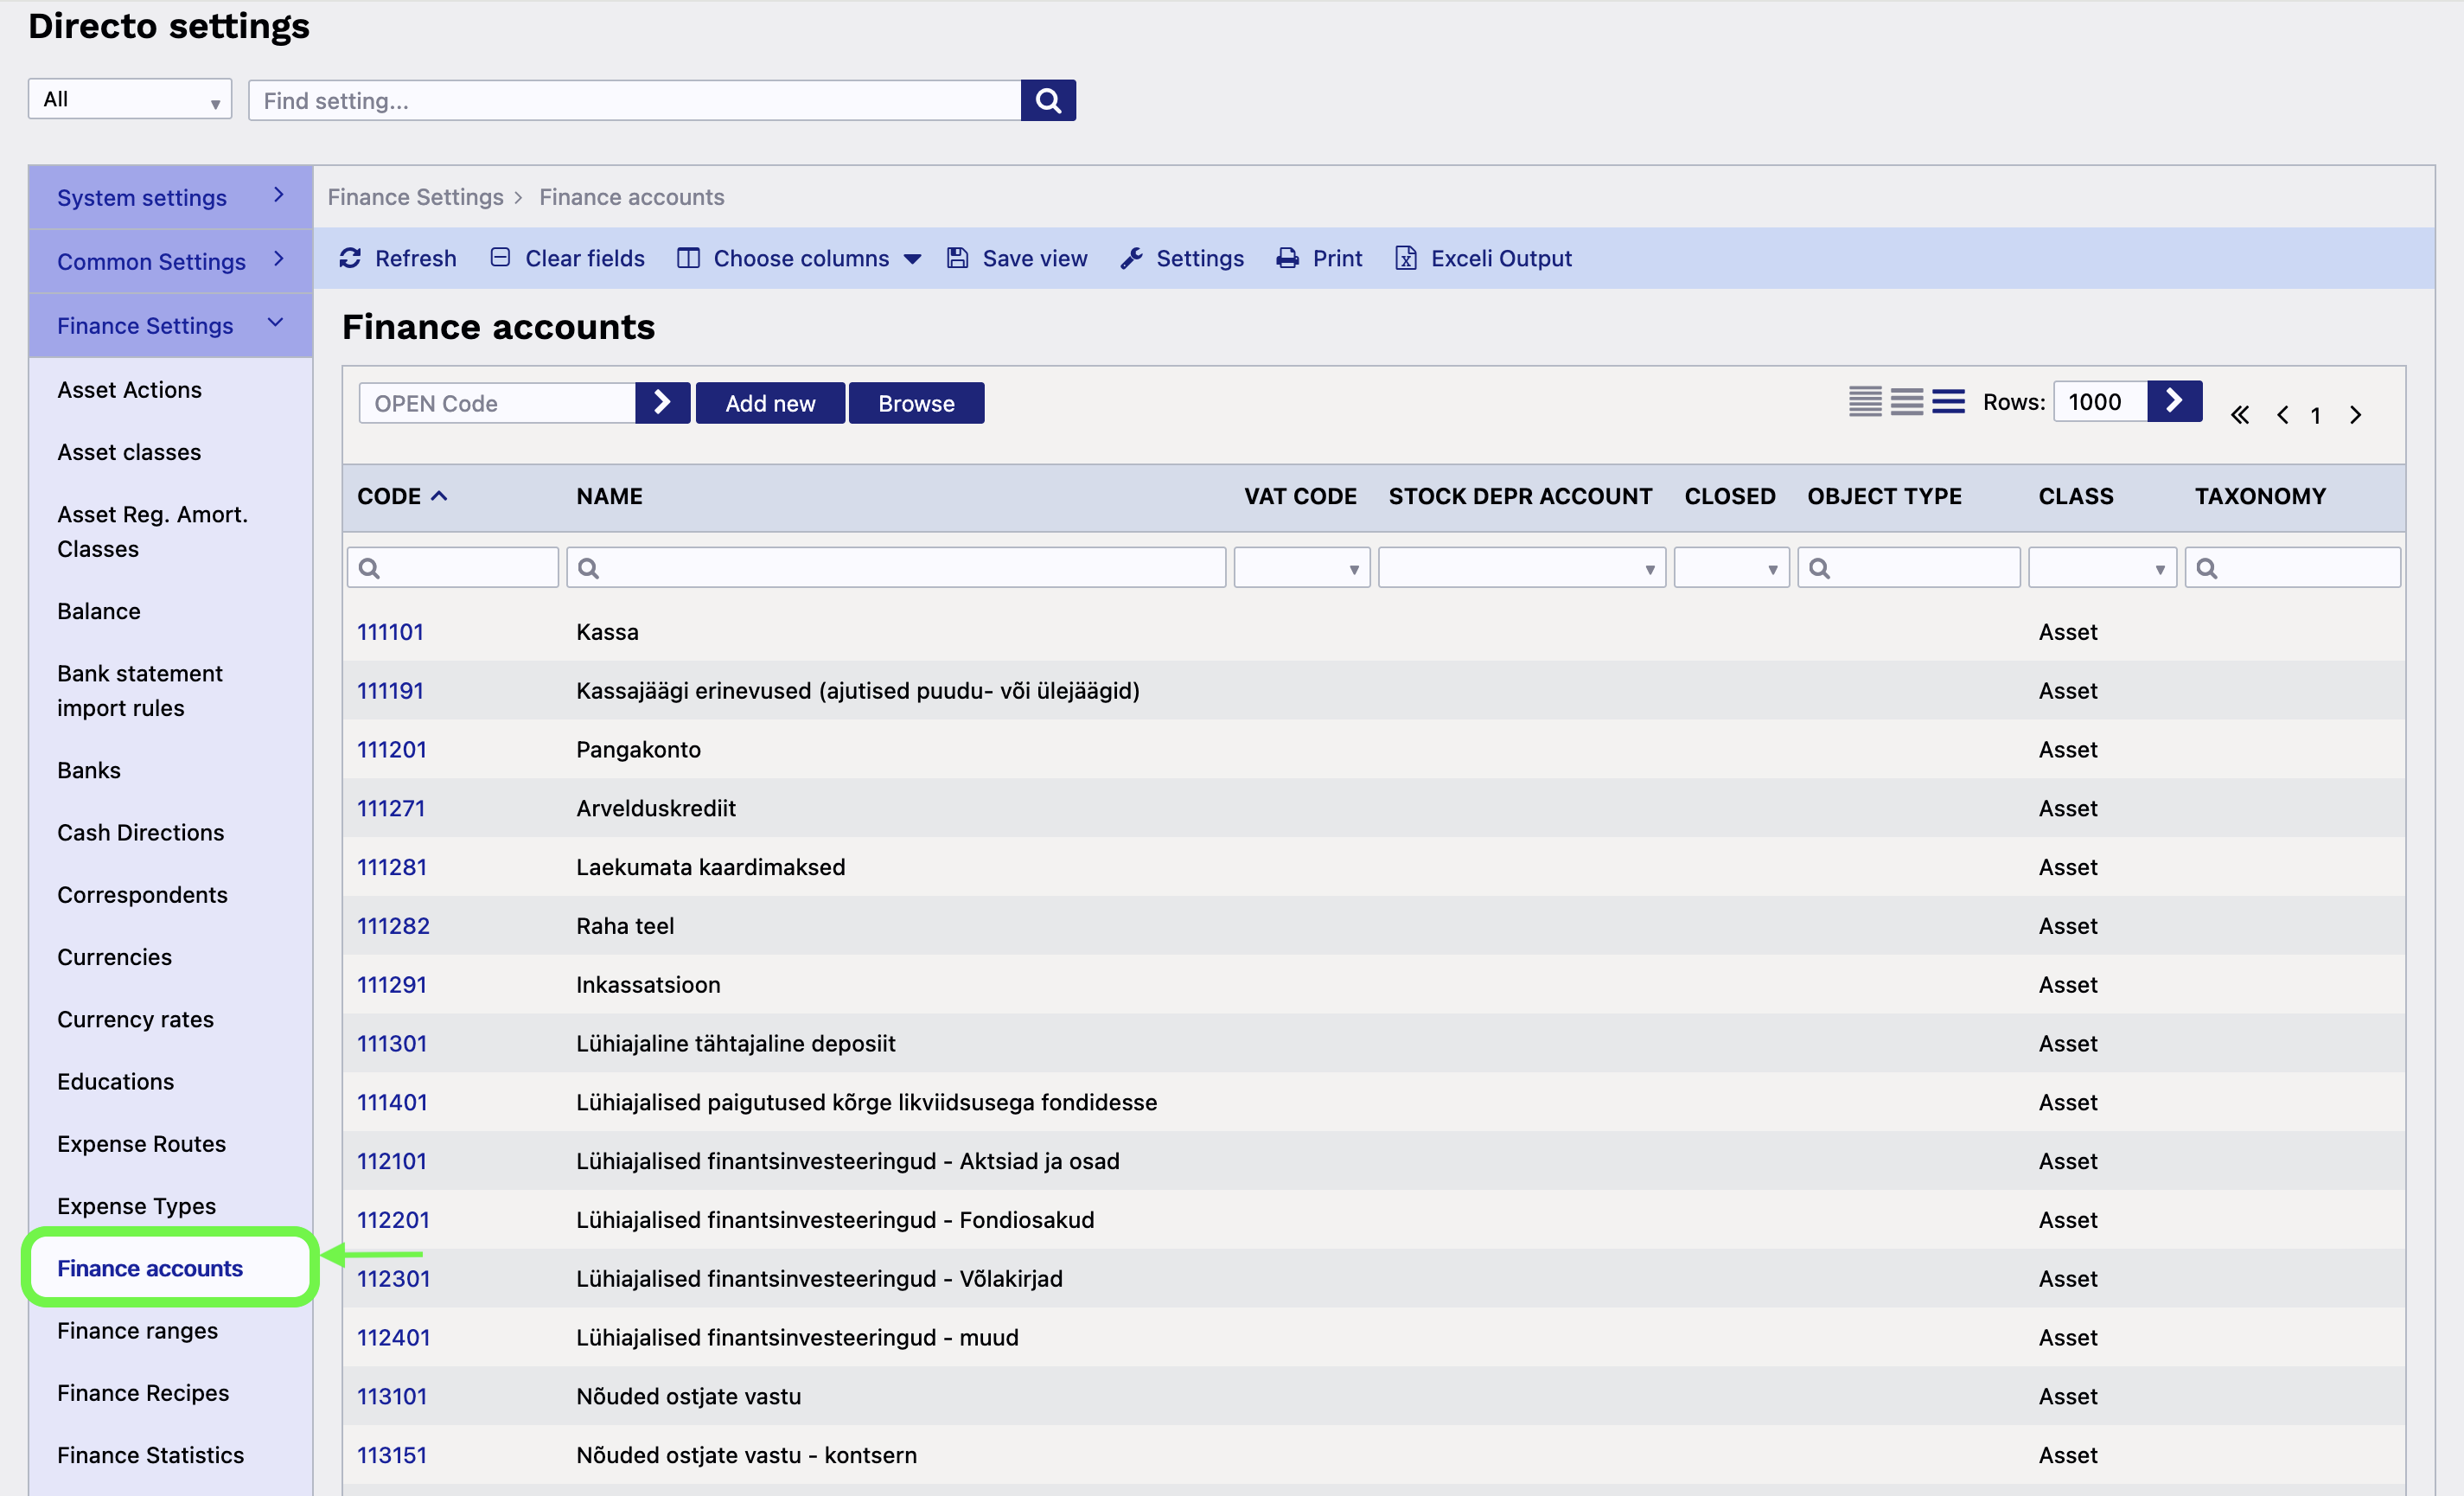2464x1496 pixels.
Task: Run the Find setting search magnifier
Action: click(x=1048, y=100)
